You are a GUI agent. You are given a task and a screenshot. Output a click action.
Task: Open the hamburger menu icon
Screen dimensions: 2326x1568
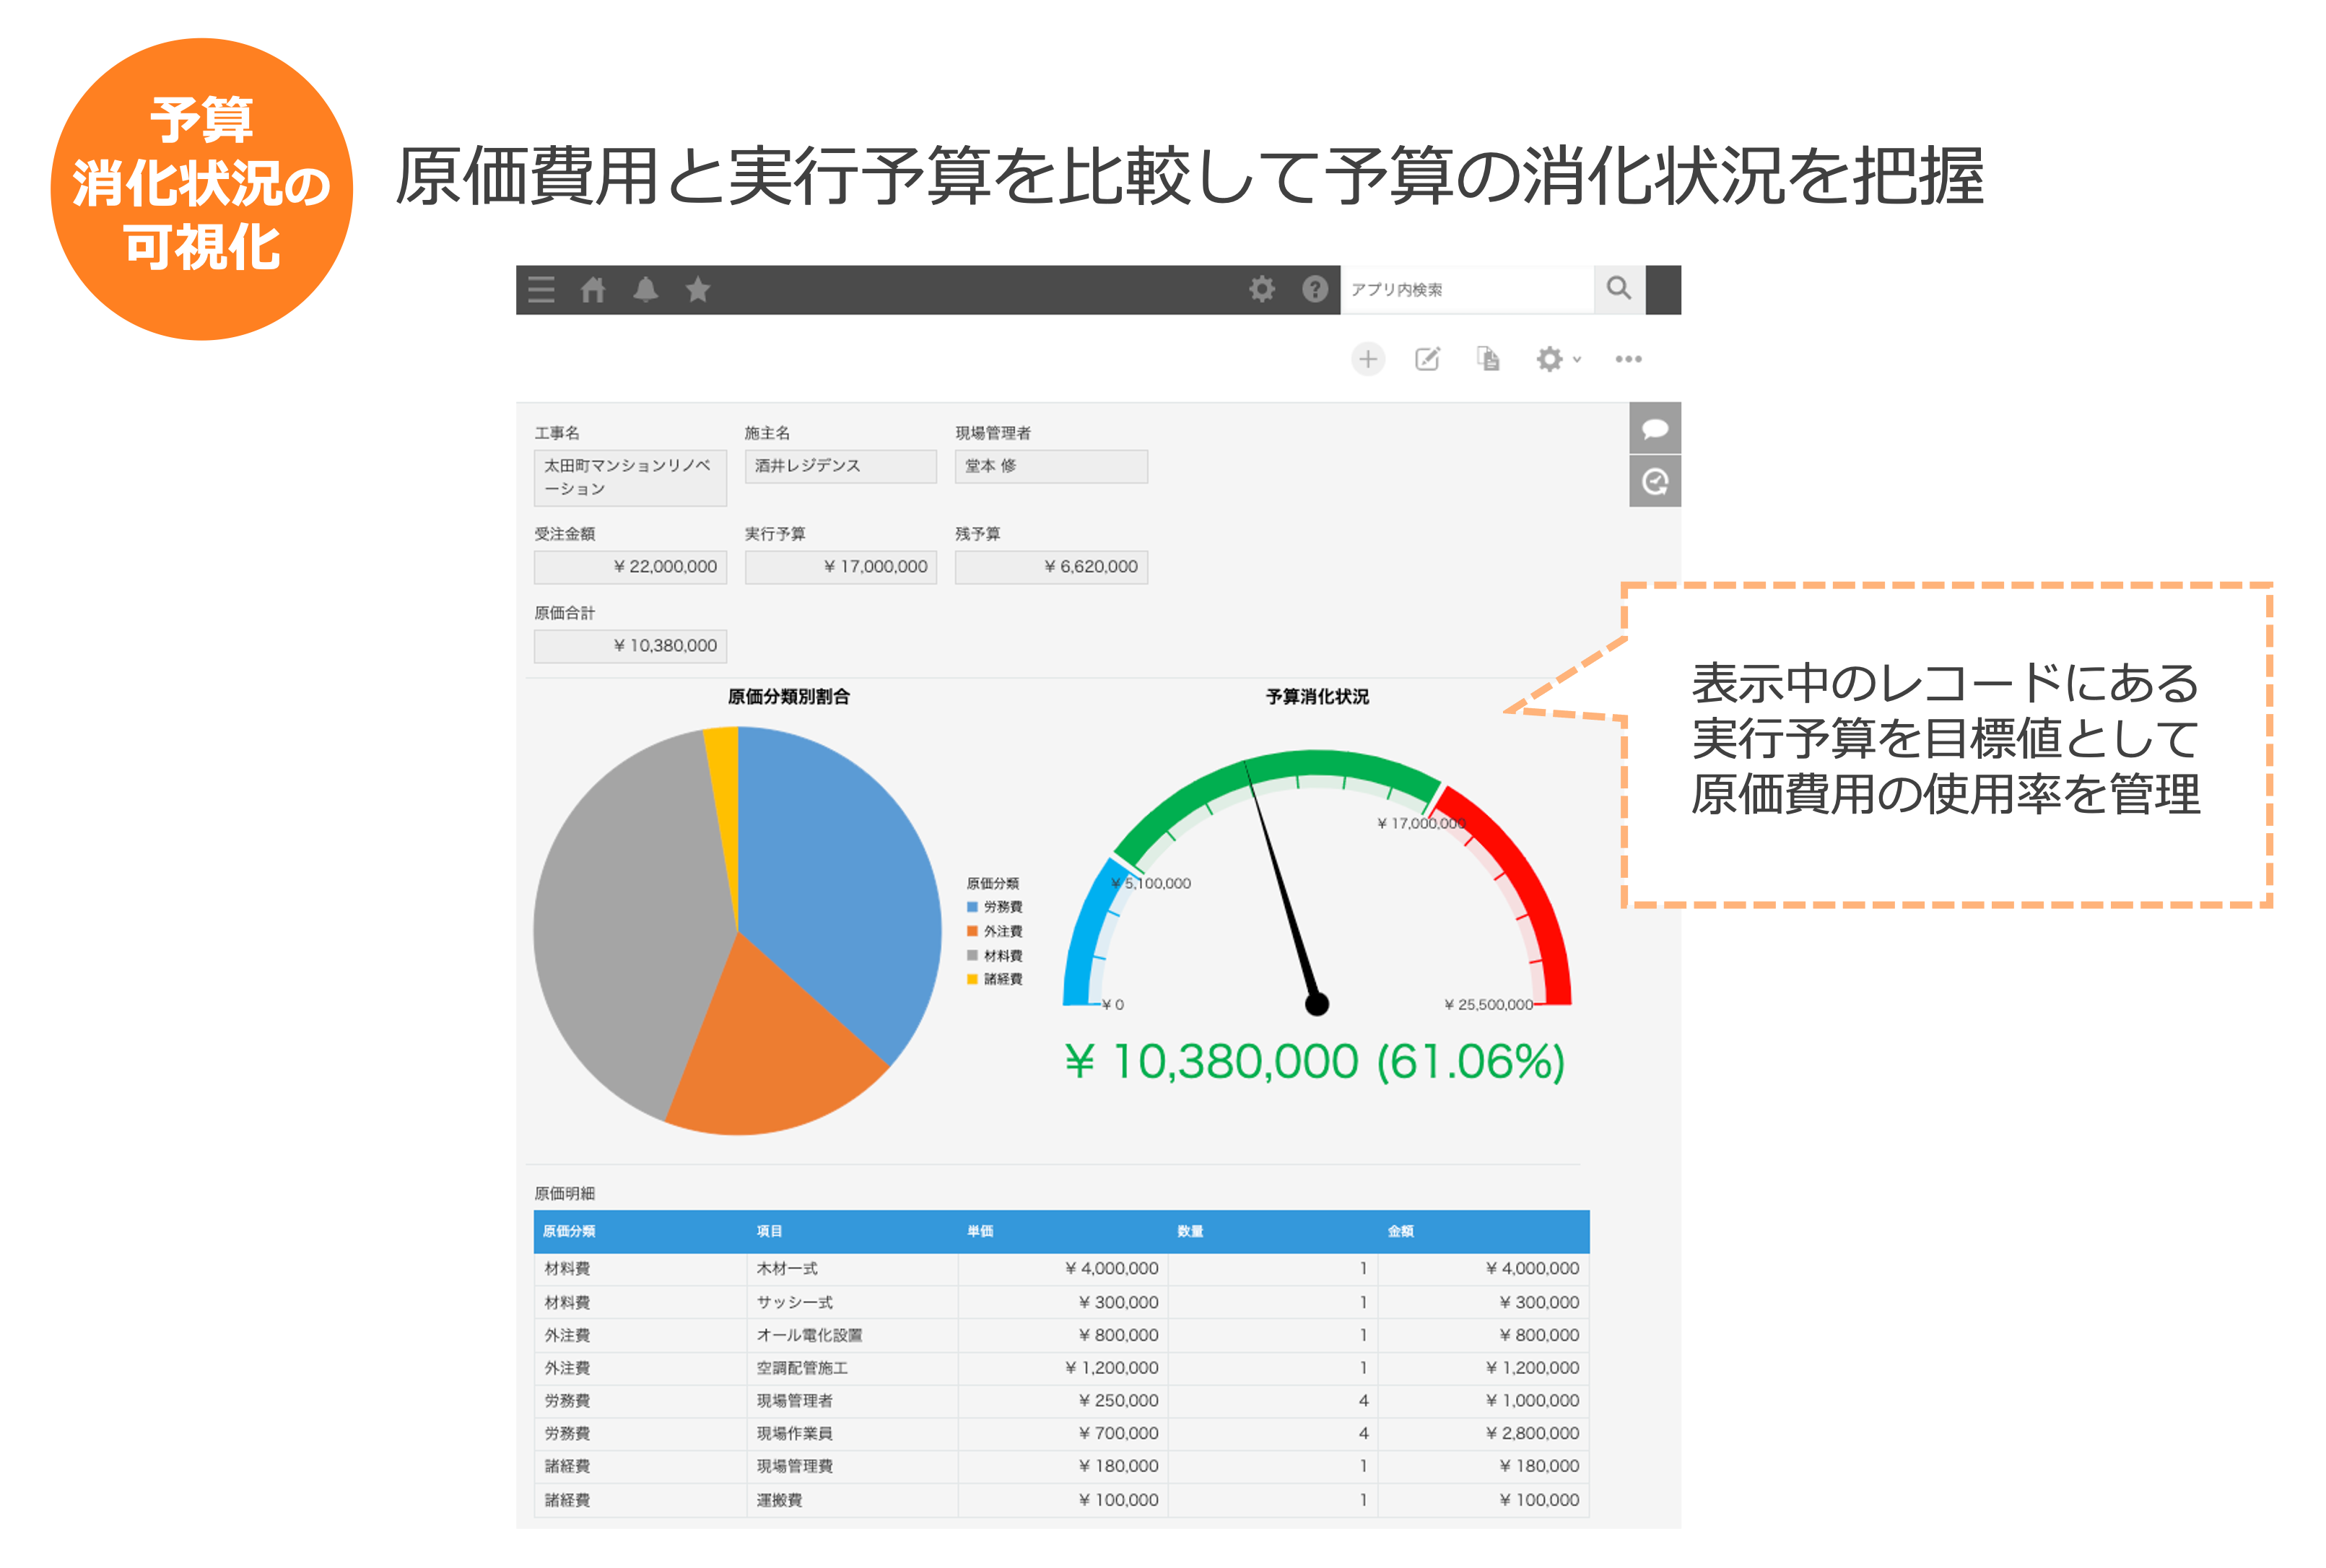coord(541,290)
